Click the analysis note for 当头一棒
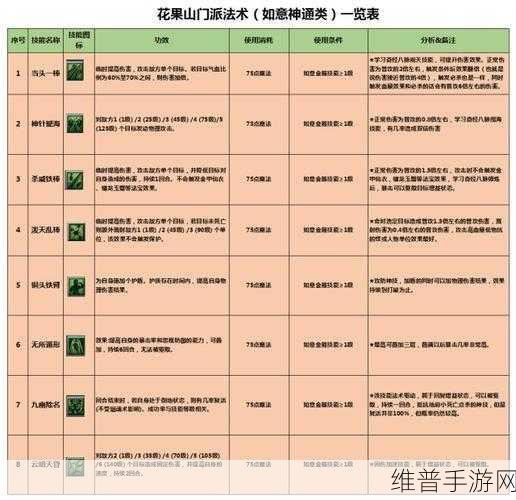This screenshot has width=516, height=500. point(437,73)
